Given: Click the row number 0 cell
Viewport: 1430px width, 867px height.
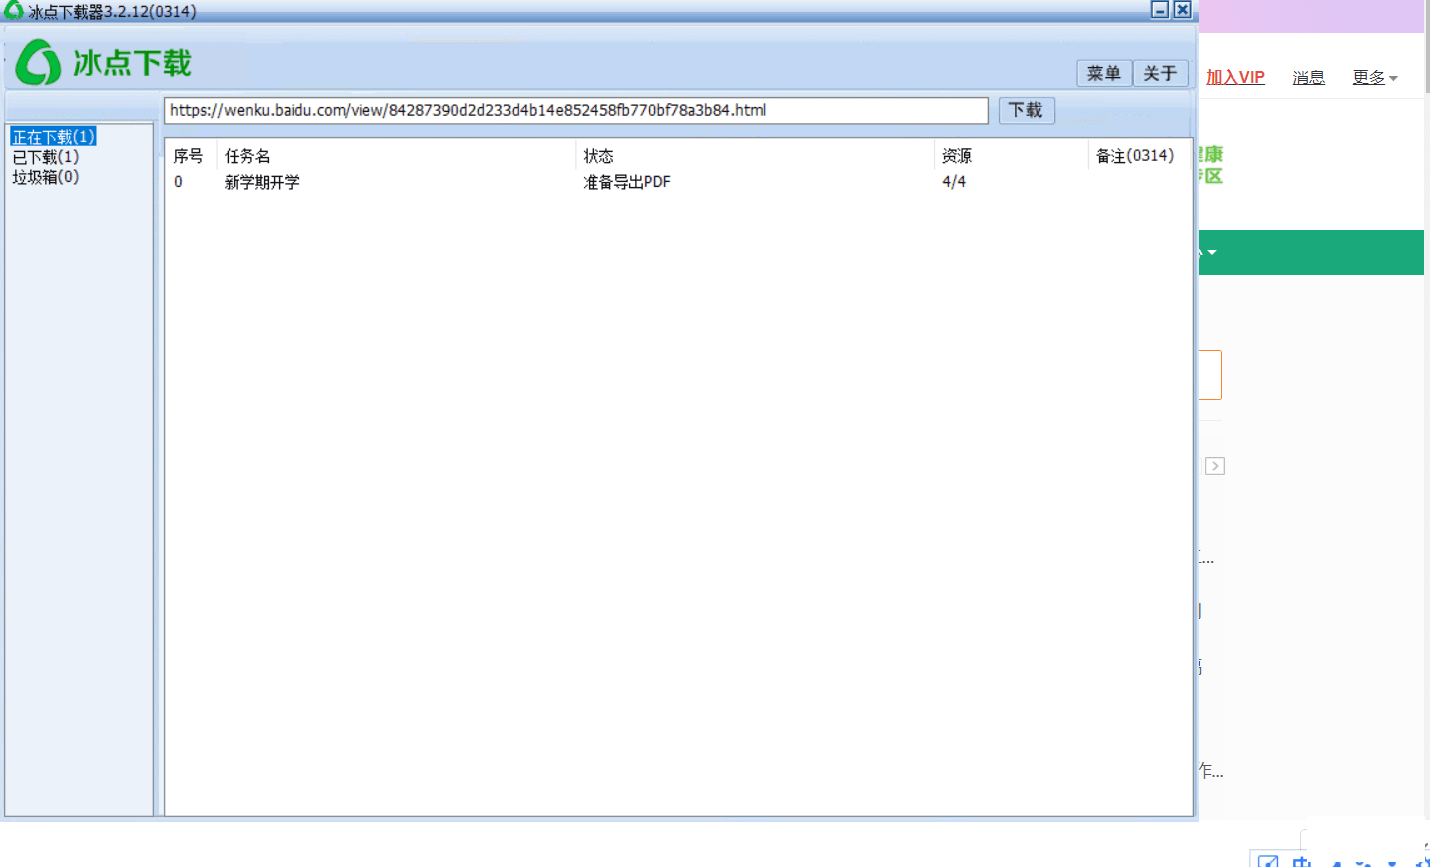Looking at the screenshot, I should coord(178,182).
